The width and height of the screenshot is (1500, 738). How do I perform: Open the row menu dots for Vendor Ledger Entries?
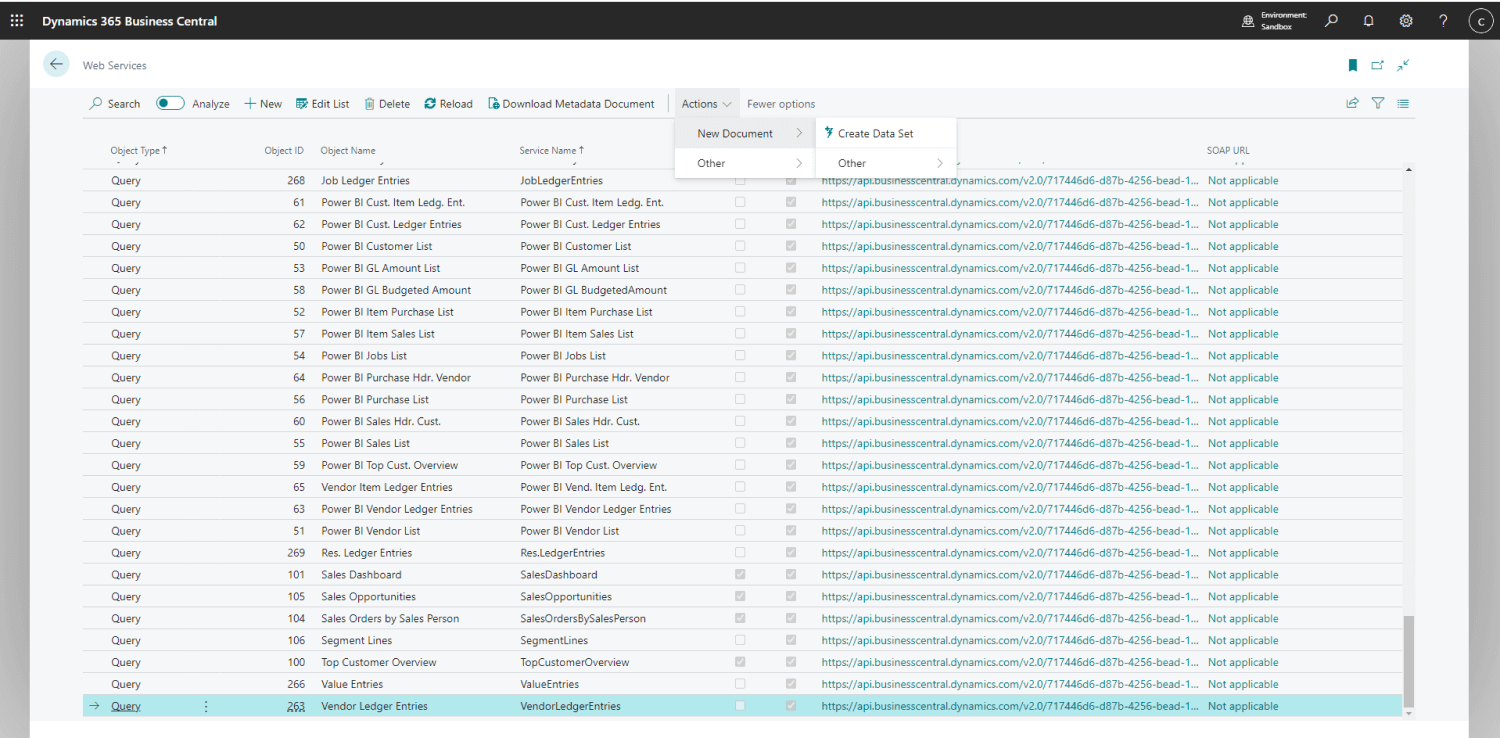coord(206,706)
